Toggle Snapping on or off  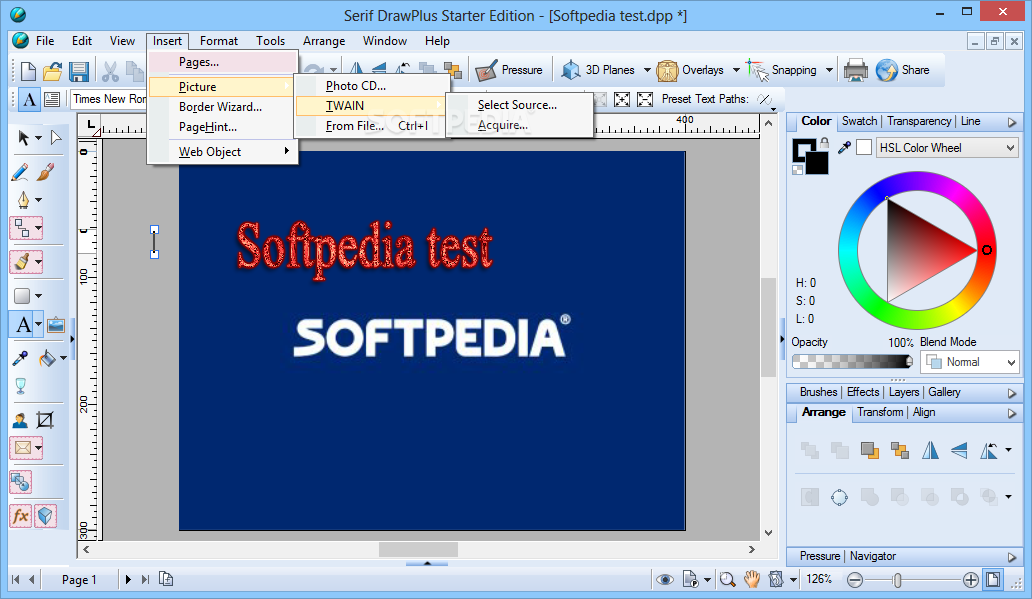pyautogui.click(x=782, y=70)
